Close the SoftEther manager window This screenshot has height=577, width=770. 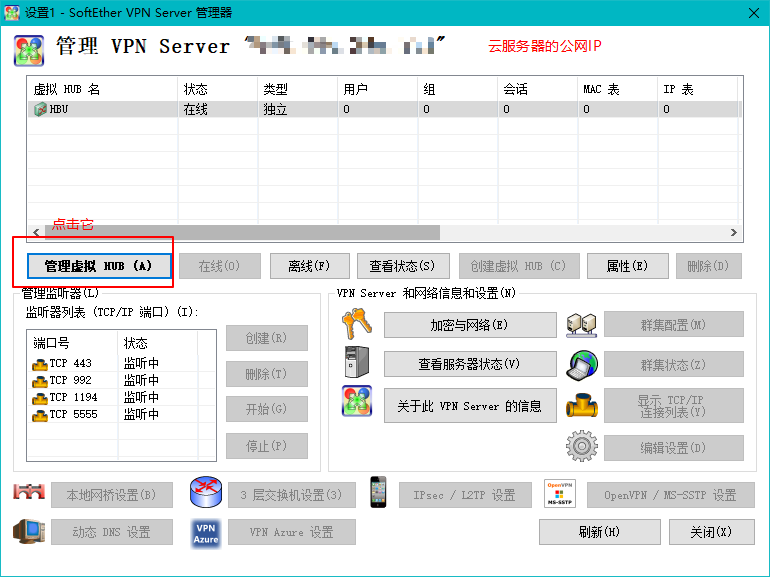coord(754,13)
